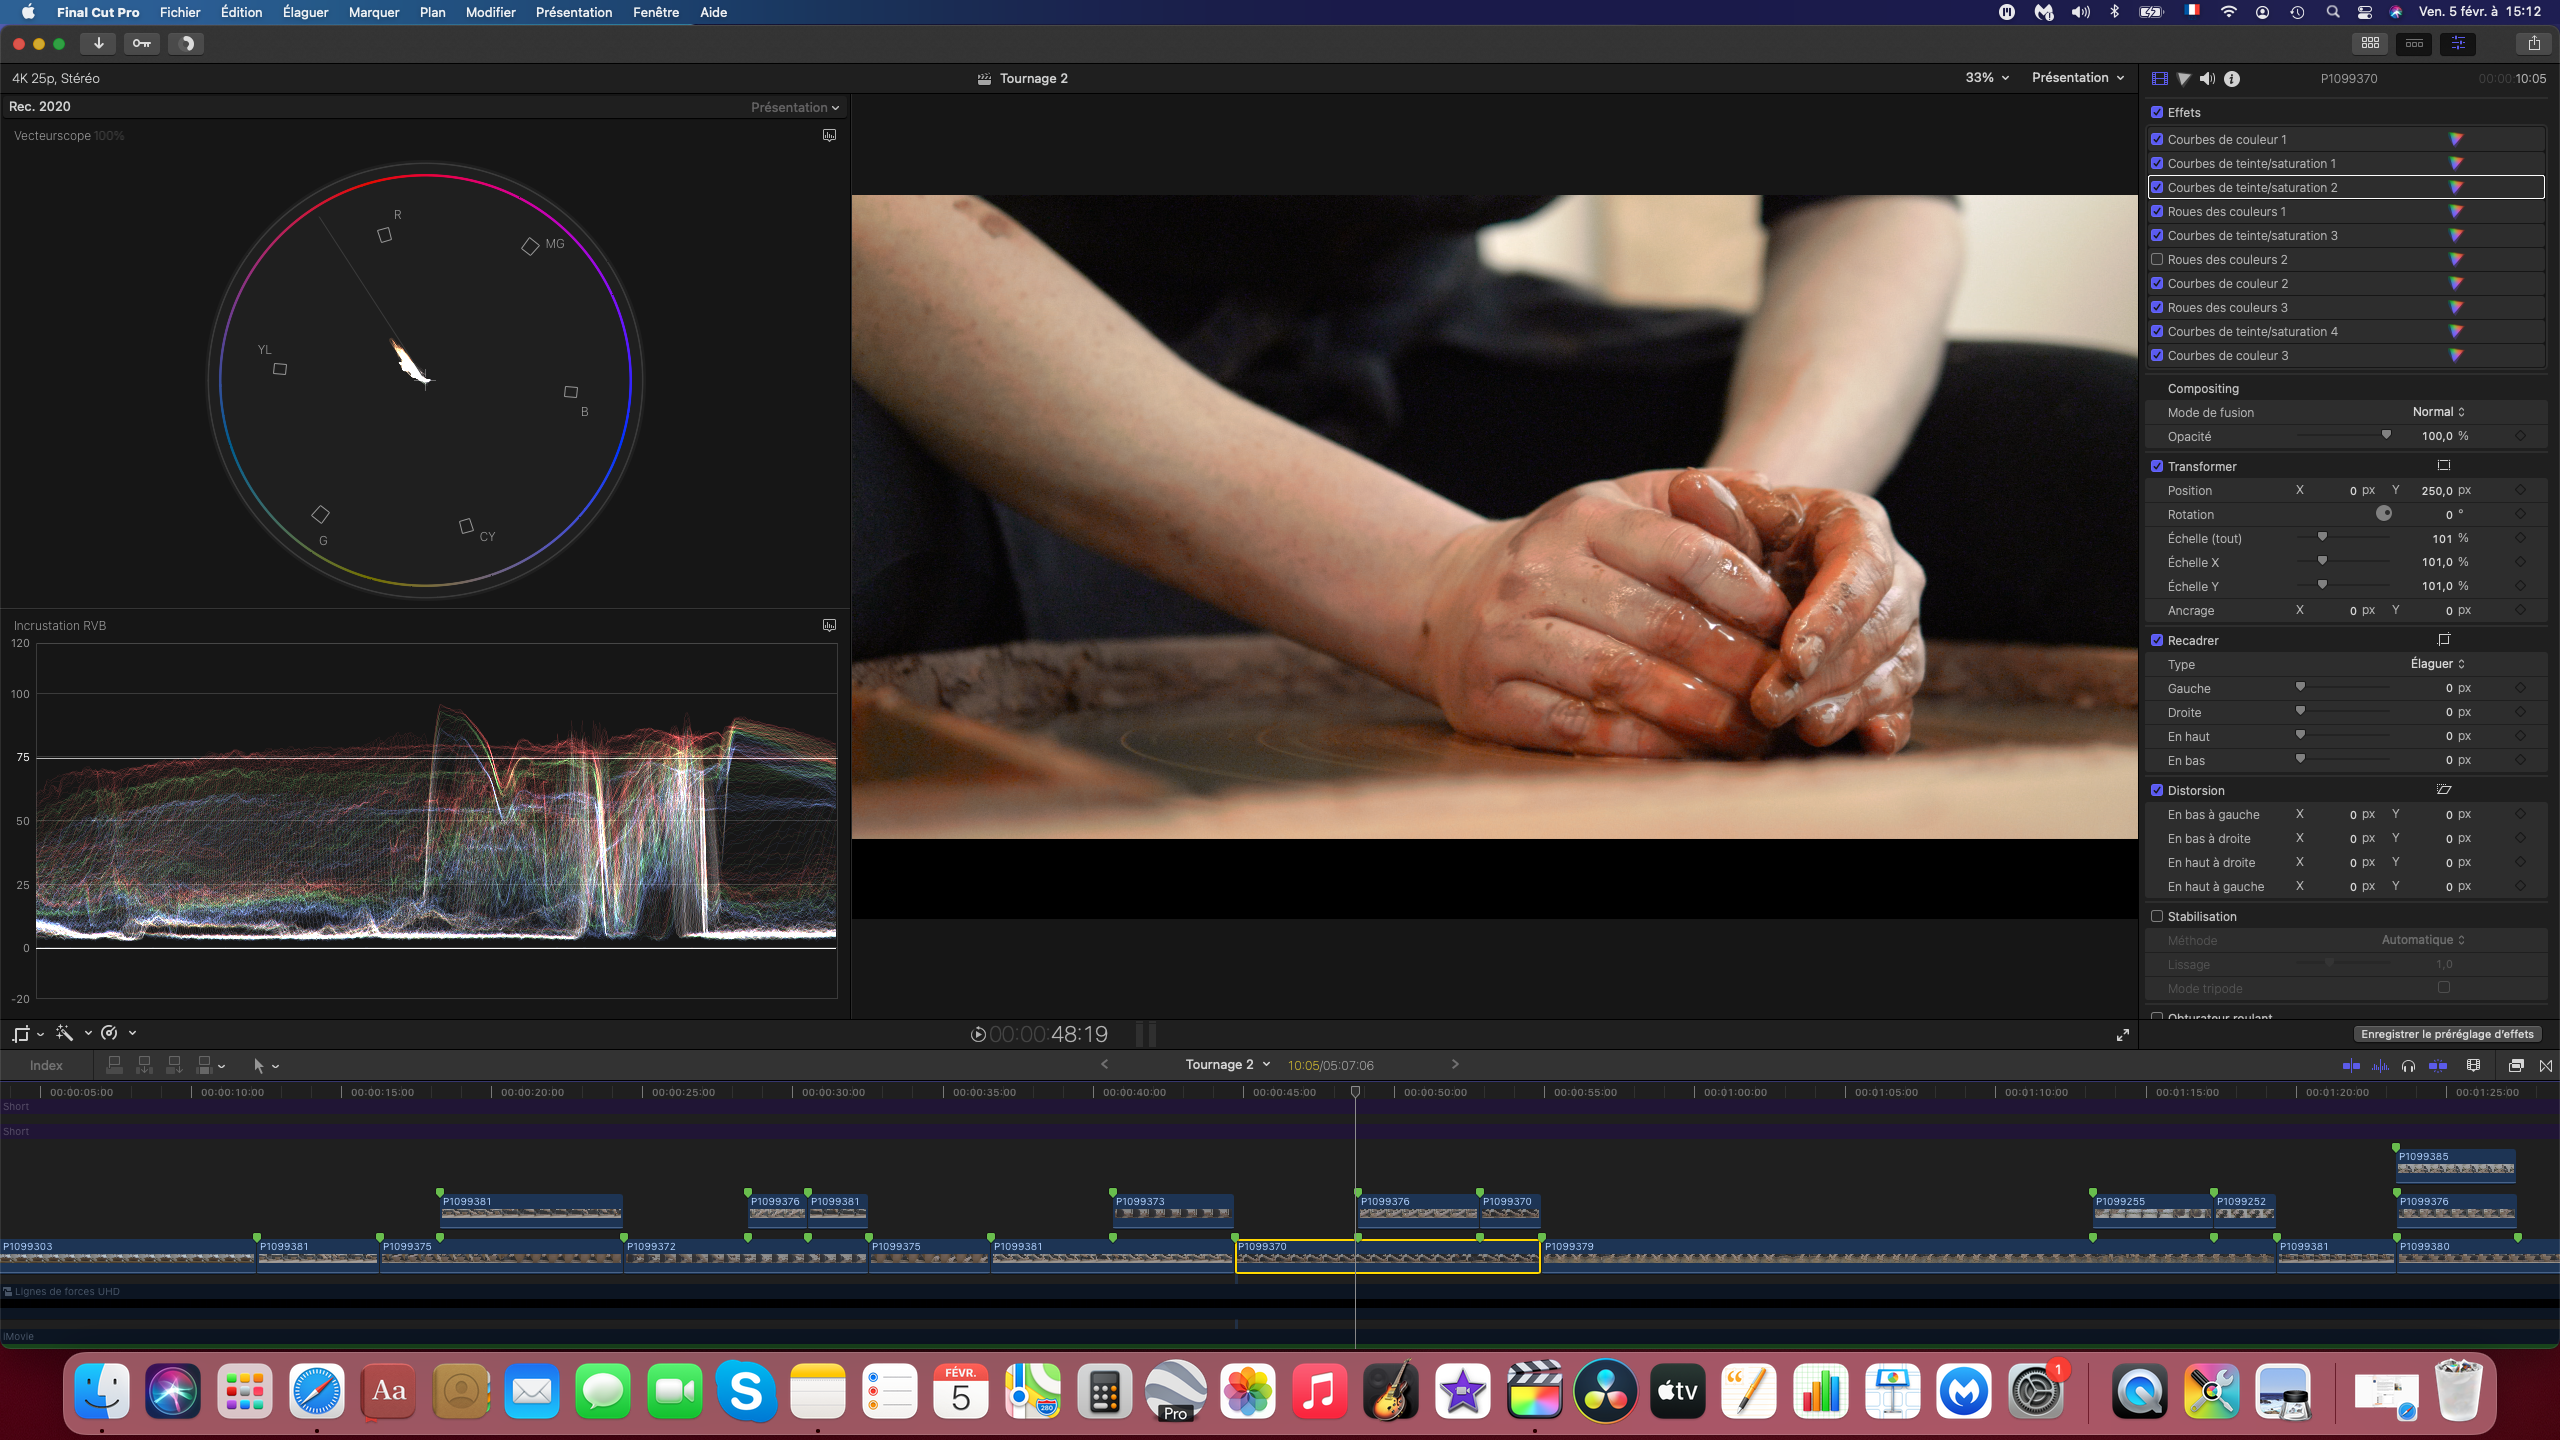Click the share export icon

click(2533, 43)
